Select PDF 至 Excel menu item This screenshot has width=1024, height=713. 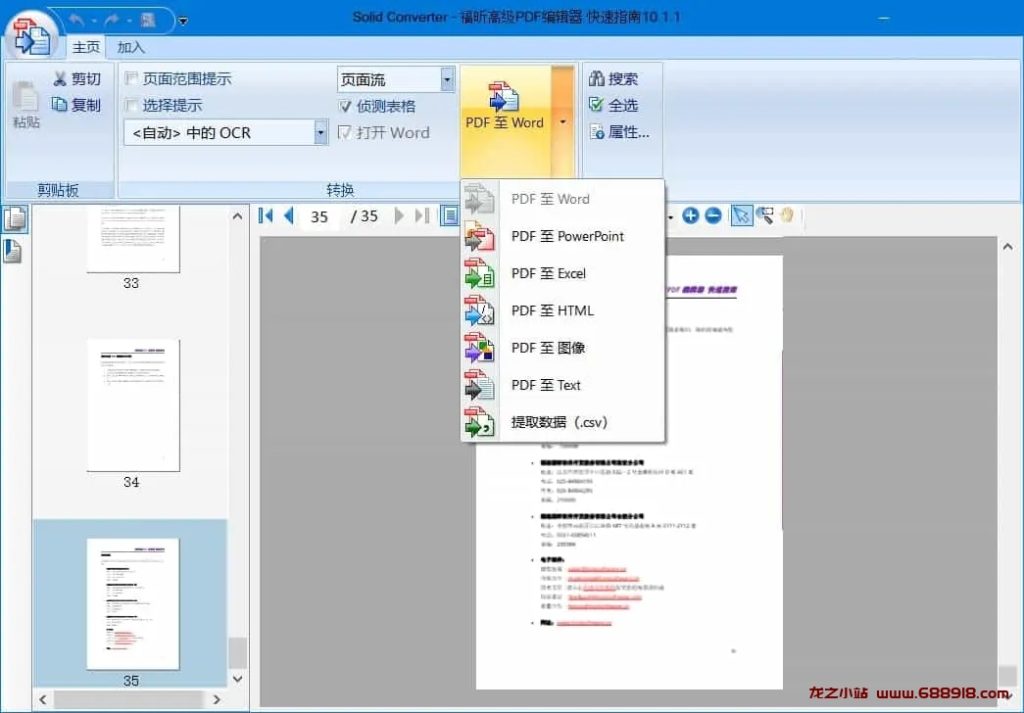[x=563, y=274]
